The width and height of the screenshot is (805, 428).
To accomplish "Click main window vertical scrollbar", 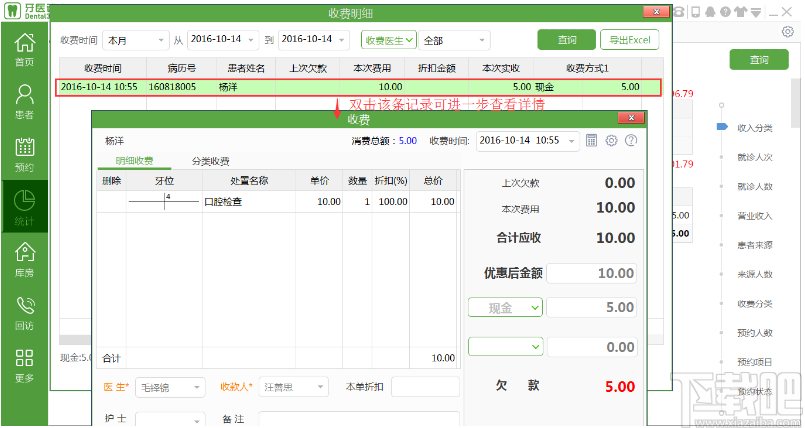I will pyautogui.click(x=796, y=103).
